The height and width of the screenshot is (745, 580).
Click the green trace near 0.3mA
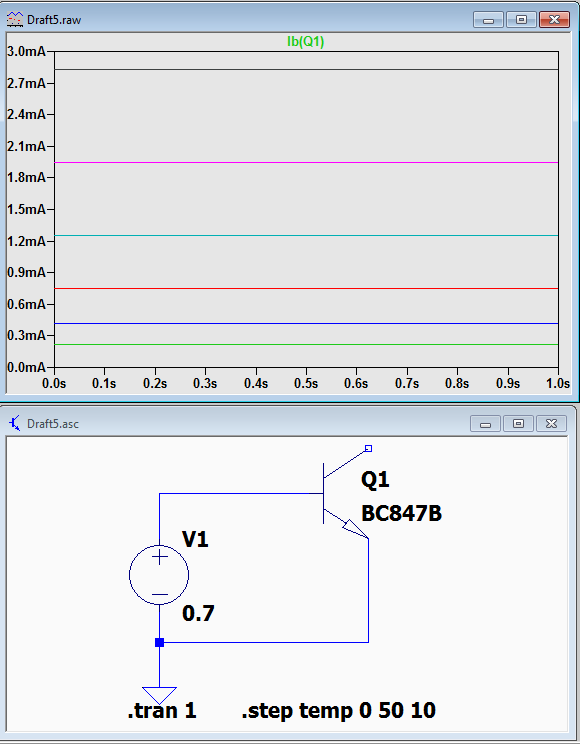(x=306, y=344)
